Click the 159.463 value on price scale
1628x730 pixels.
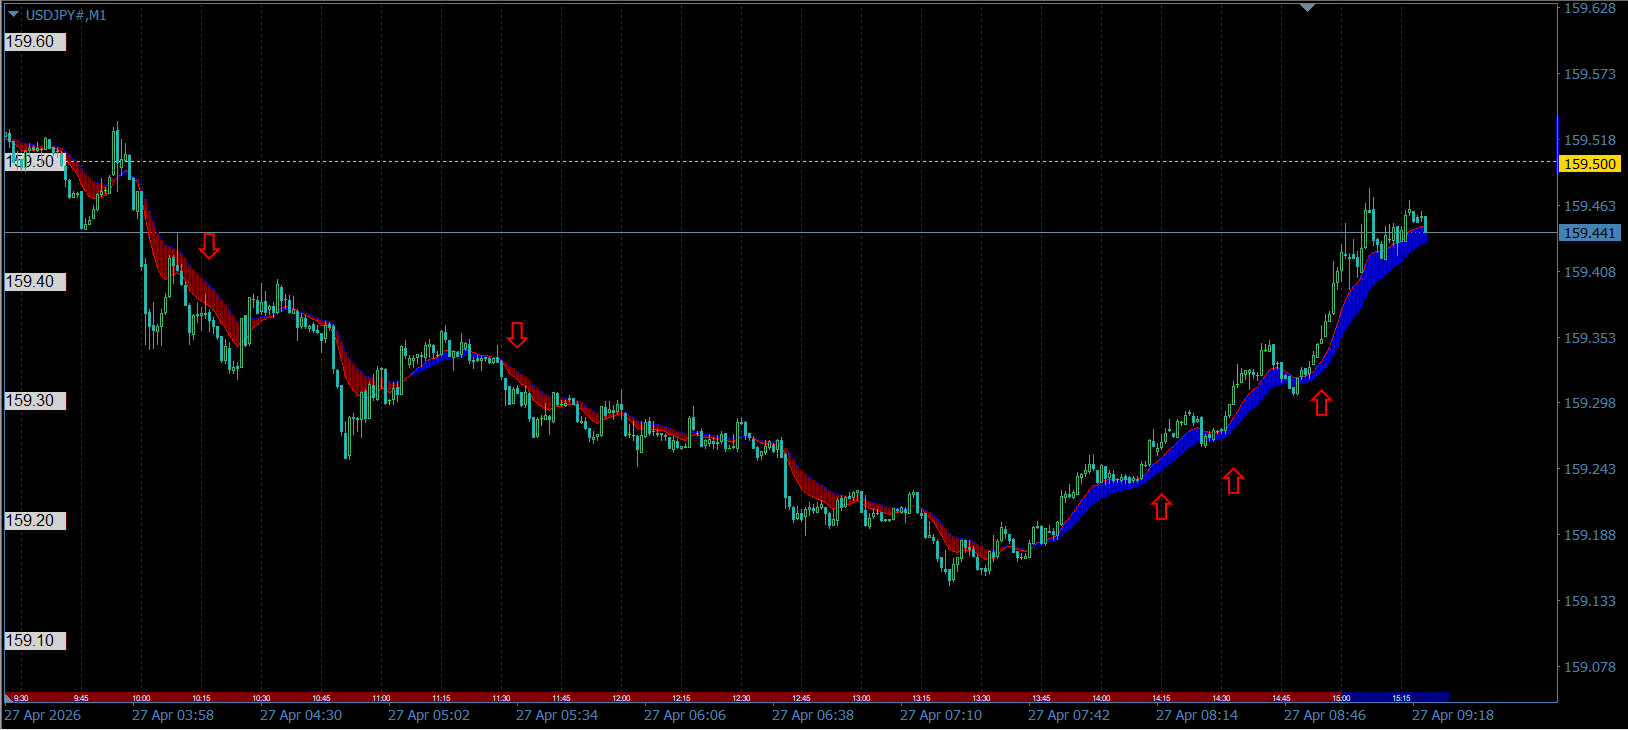point(1590,206)
